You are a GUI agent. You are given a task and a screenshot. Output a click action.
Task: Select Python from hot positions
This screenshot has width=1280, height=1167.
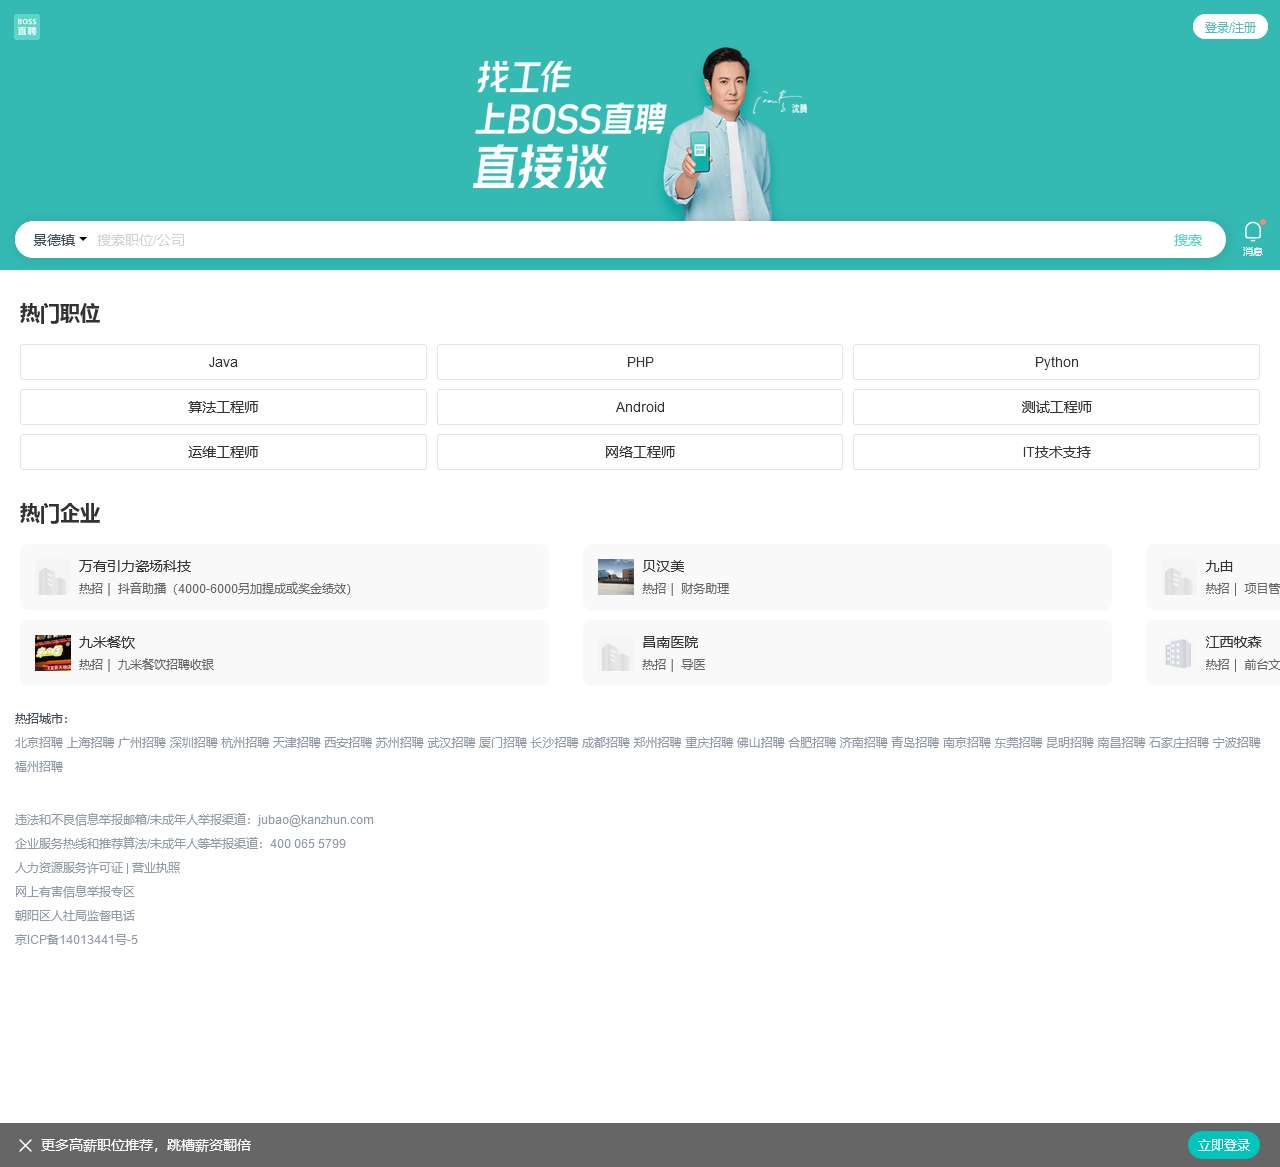1056,362
